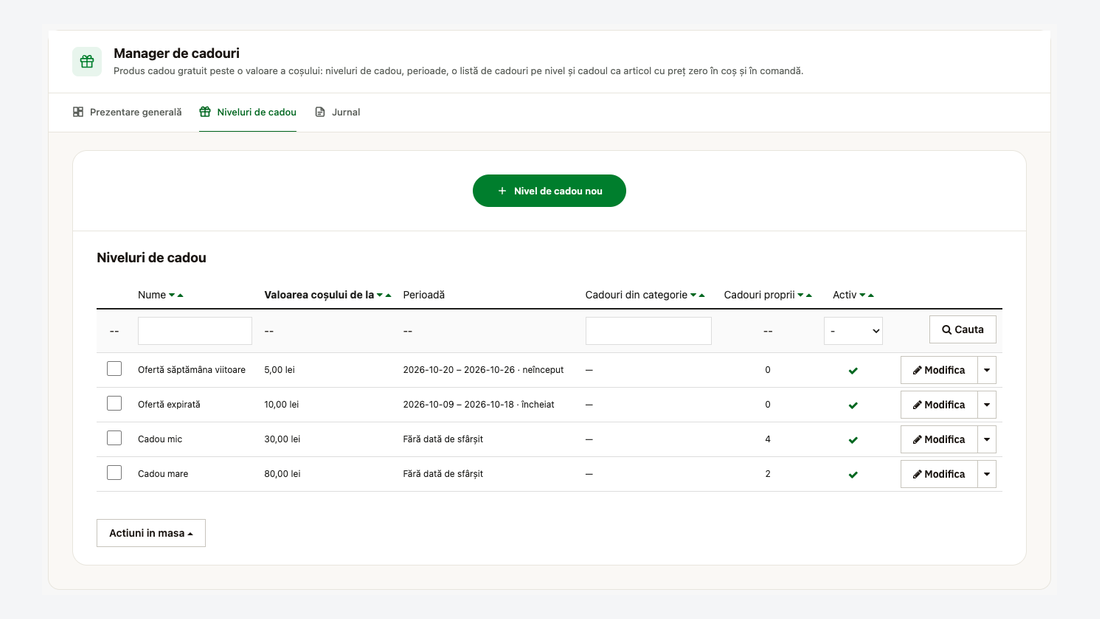Viewport: 1100px width, 619px height.
Task: Click the 10,00 lei value
Action: click(281, 404)
